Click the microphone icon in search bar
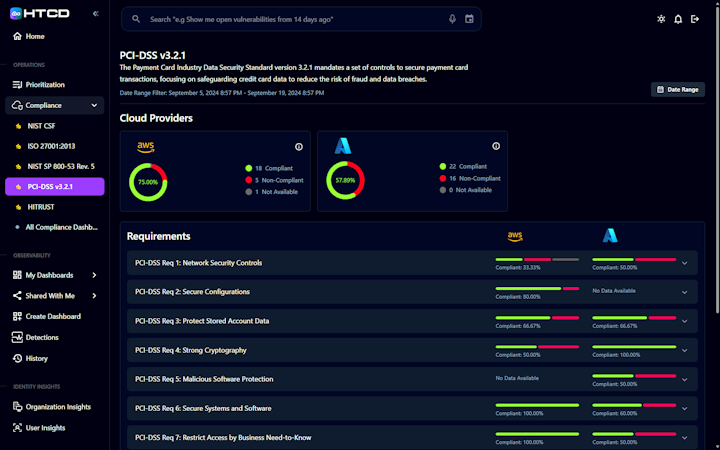Viewport: 720px width, 450px height. click(452, 19)
